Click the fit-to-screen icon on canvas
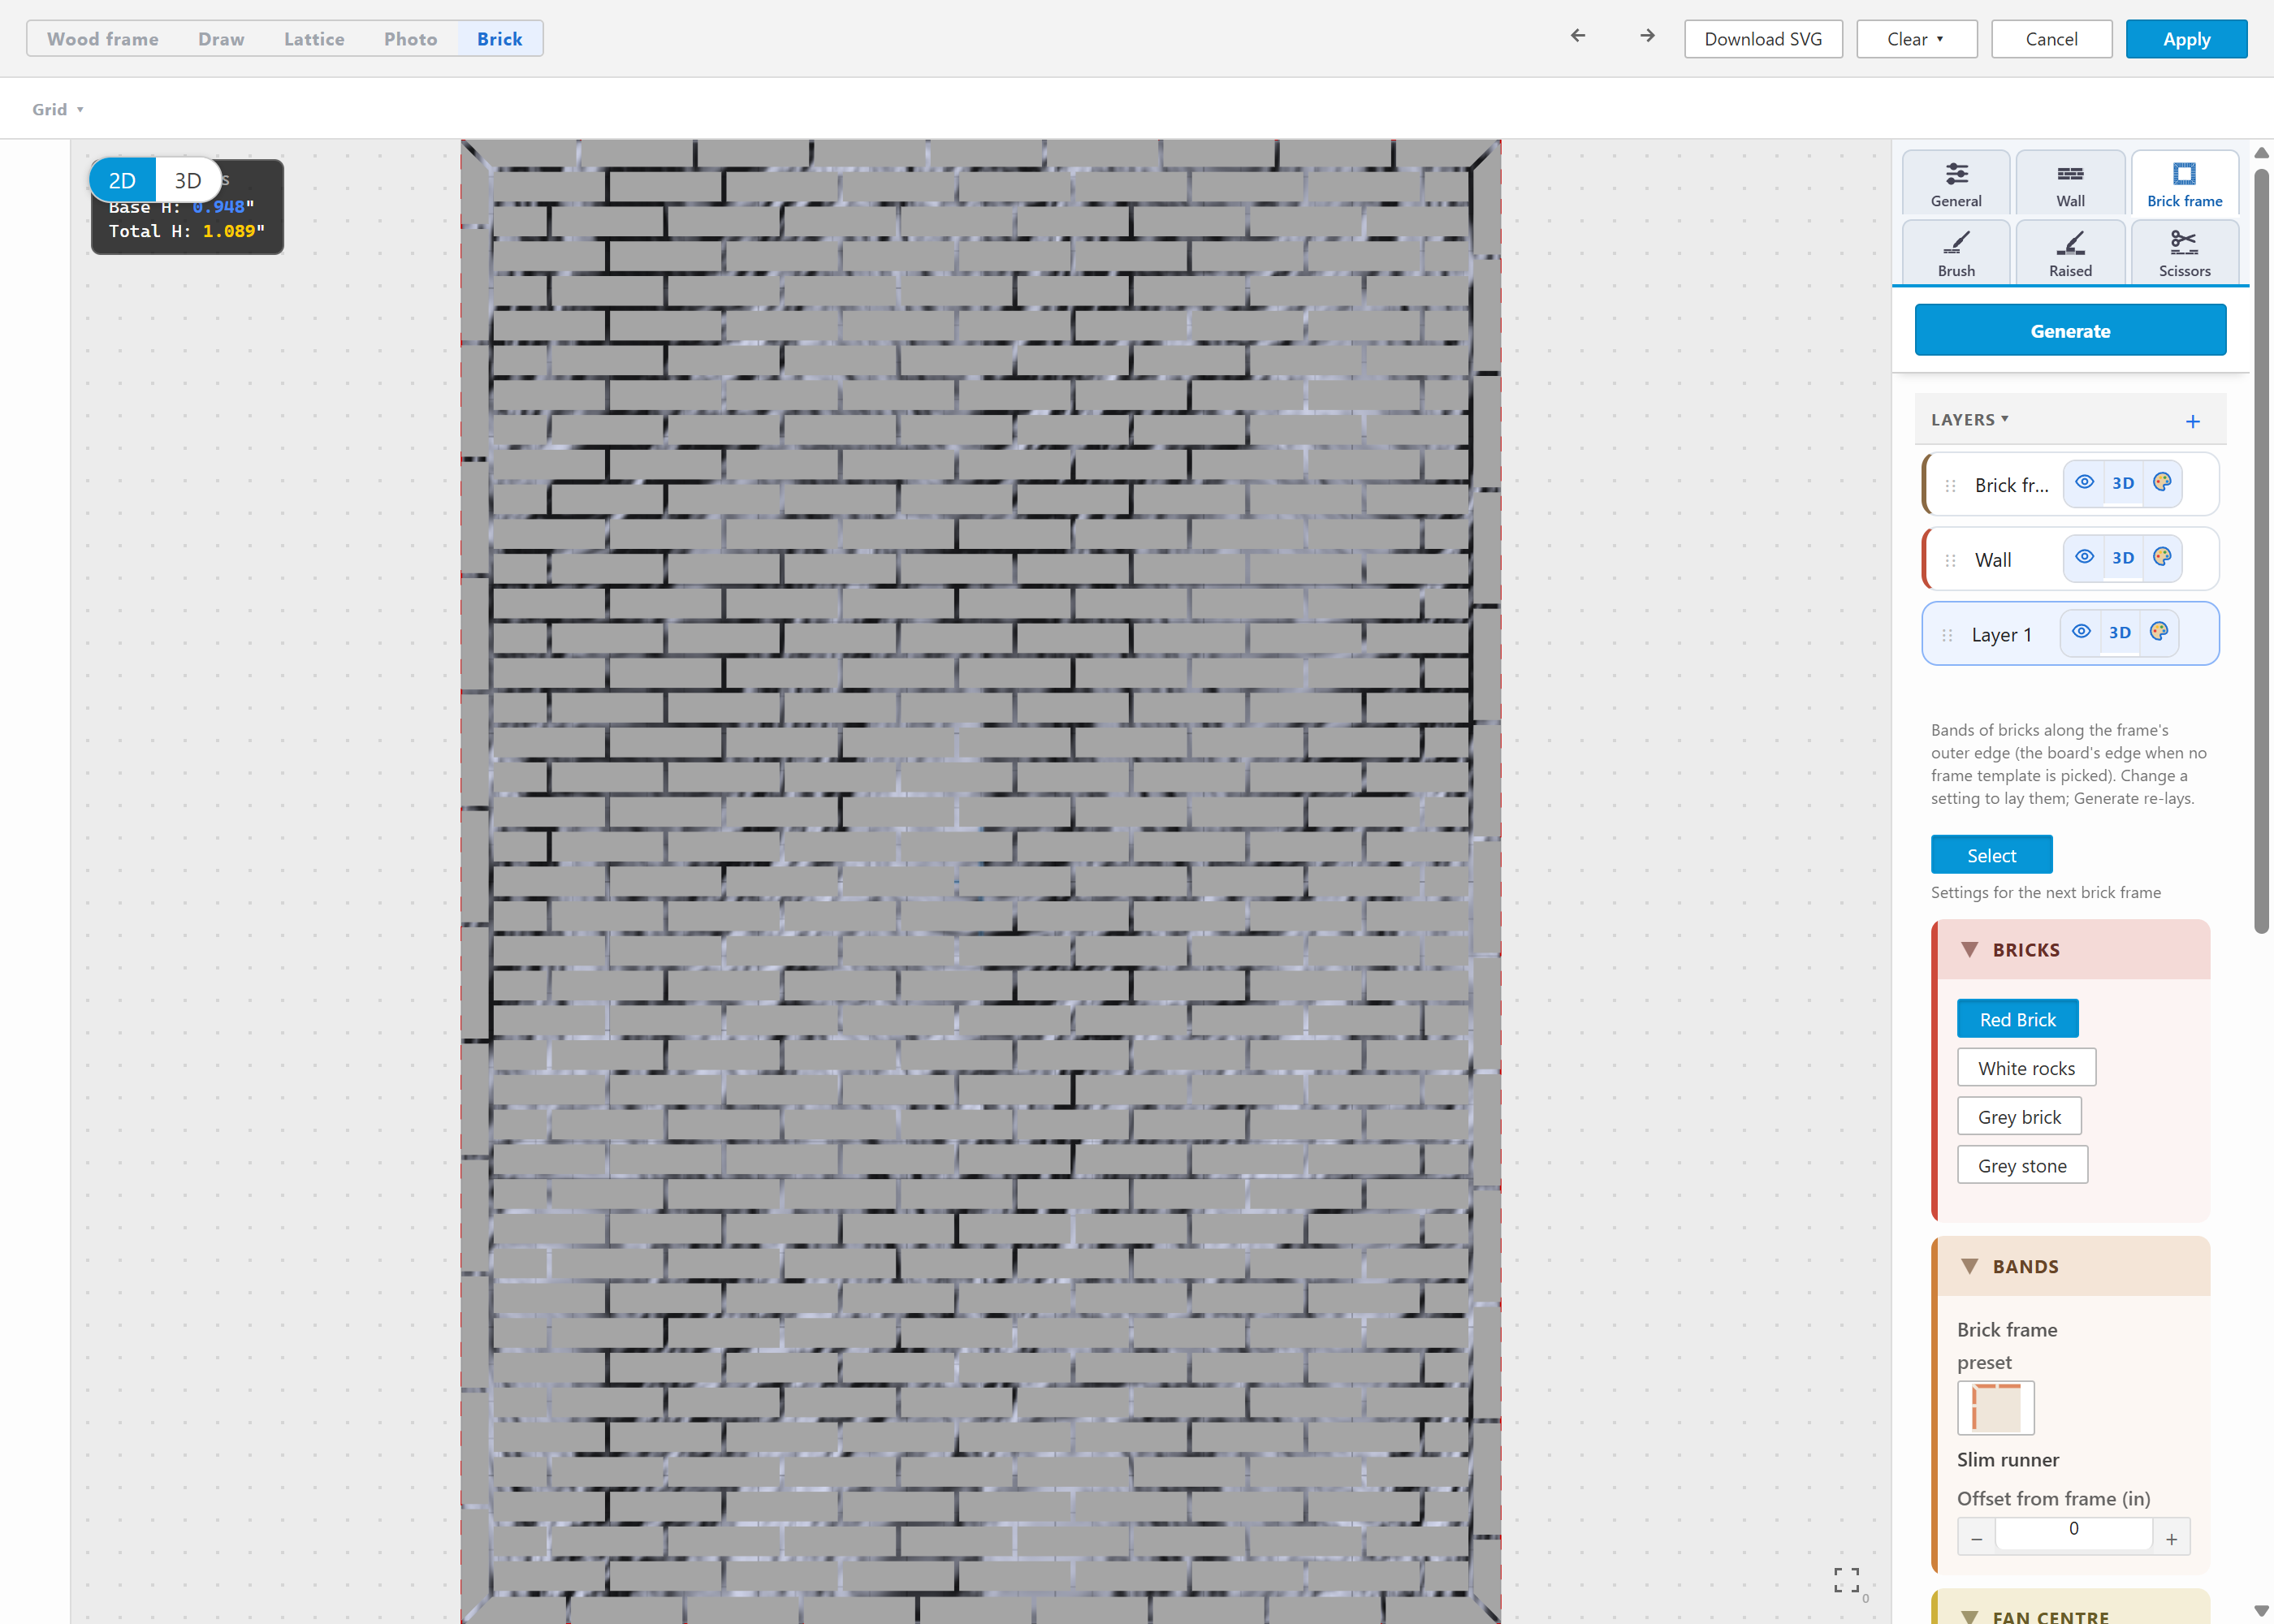The height and width of the screenshot is (1624, 2274). pos(1846,1580)
